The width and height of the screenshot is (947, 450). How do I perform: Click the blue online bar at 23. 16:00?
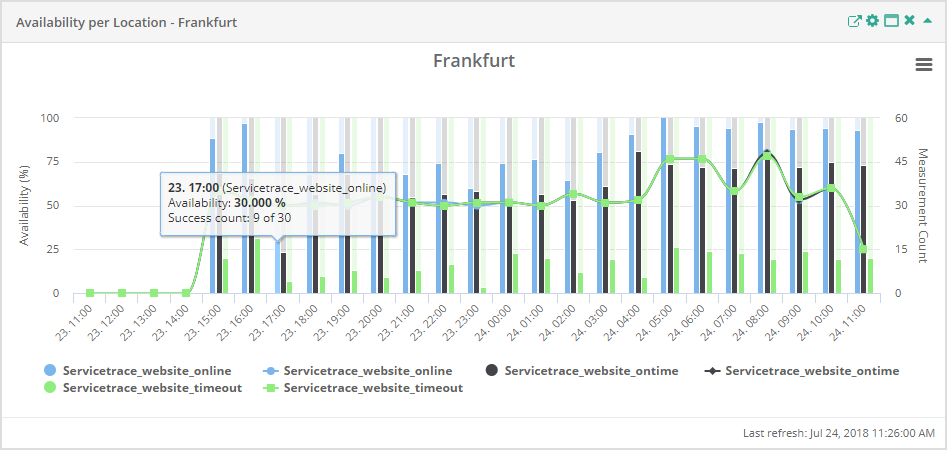pos(245,209)
